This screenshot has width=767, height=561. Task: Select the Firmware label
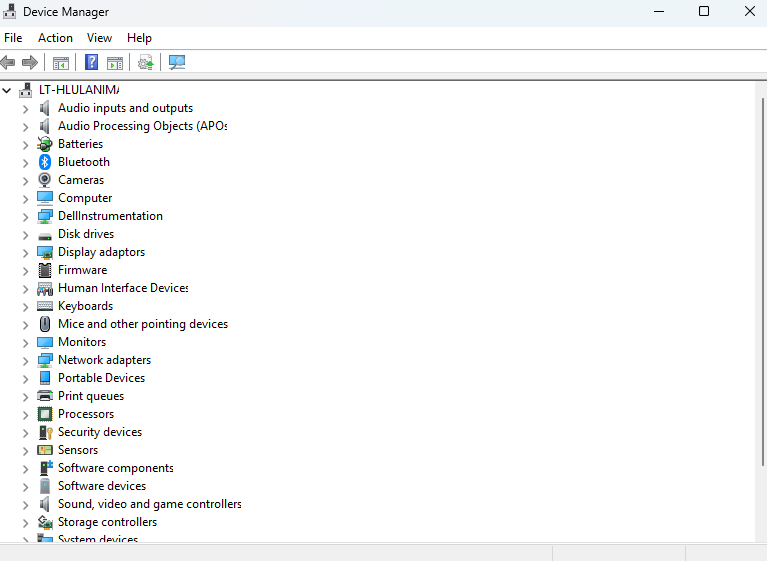pos(82,270)
